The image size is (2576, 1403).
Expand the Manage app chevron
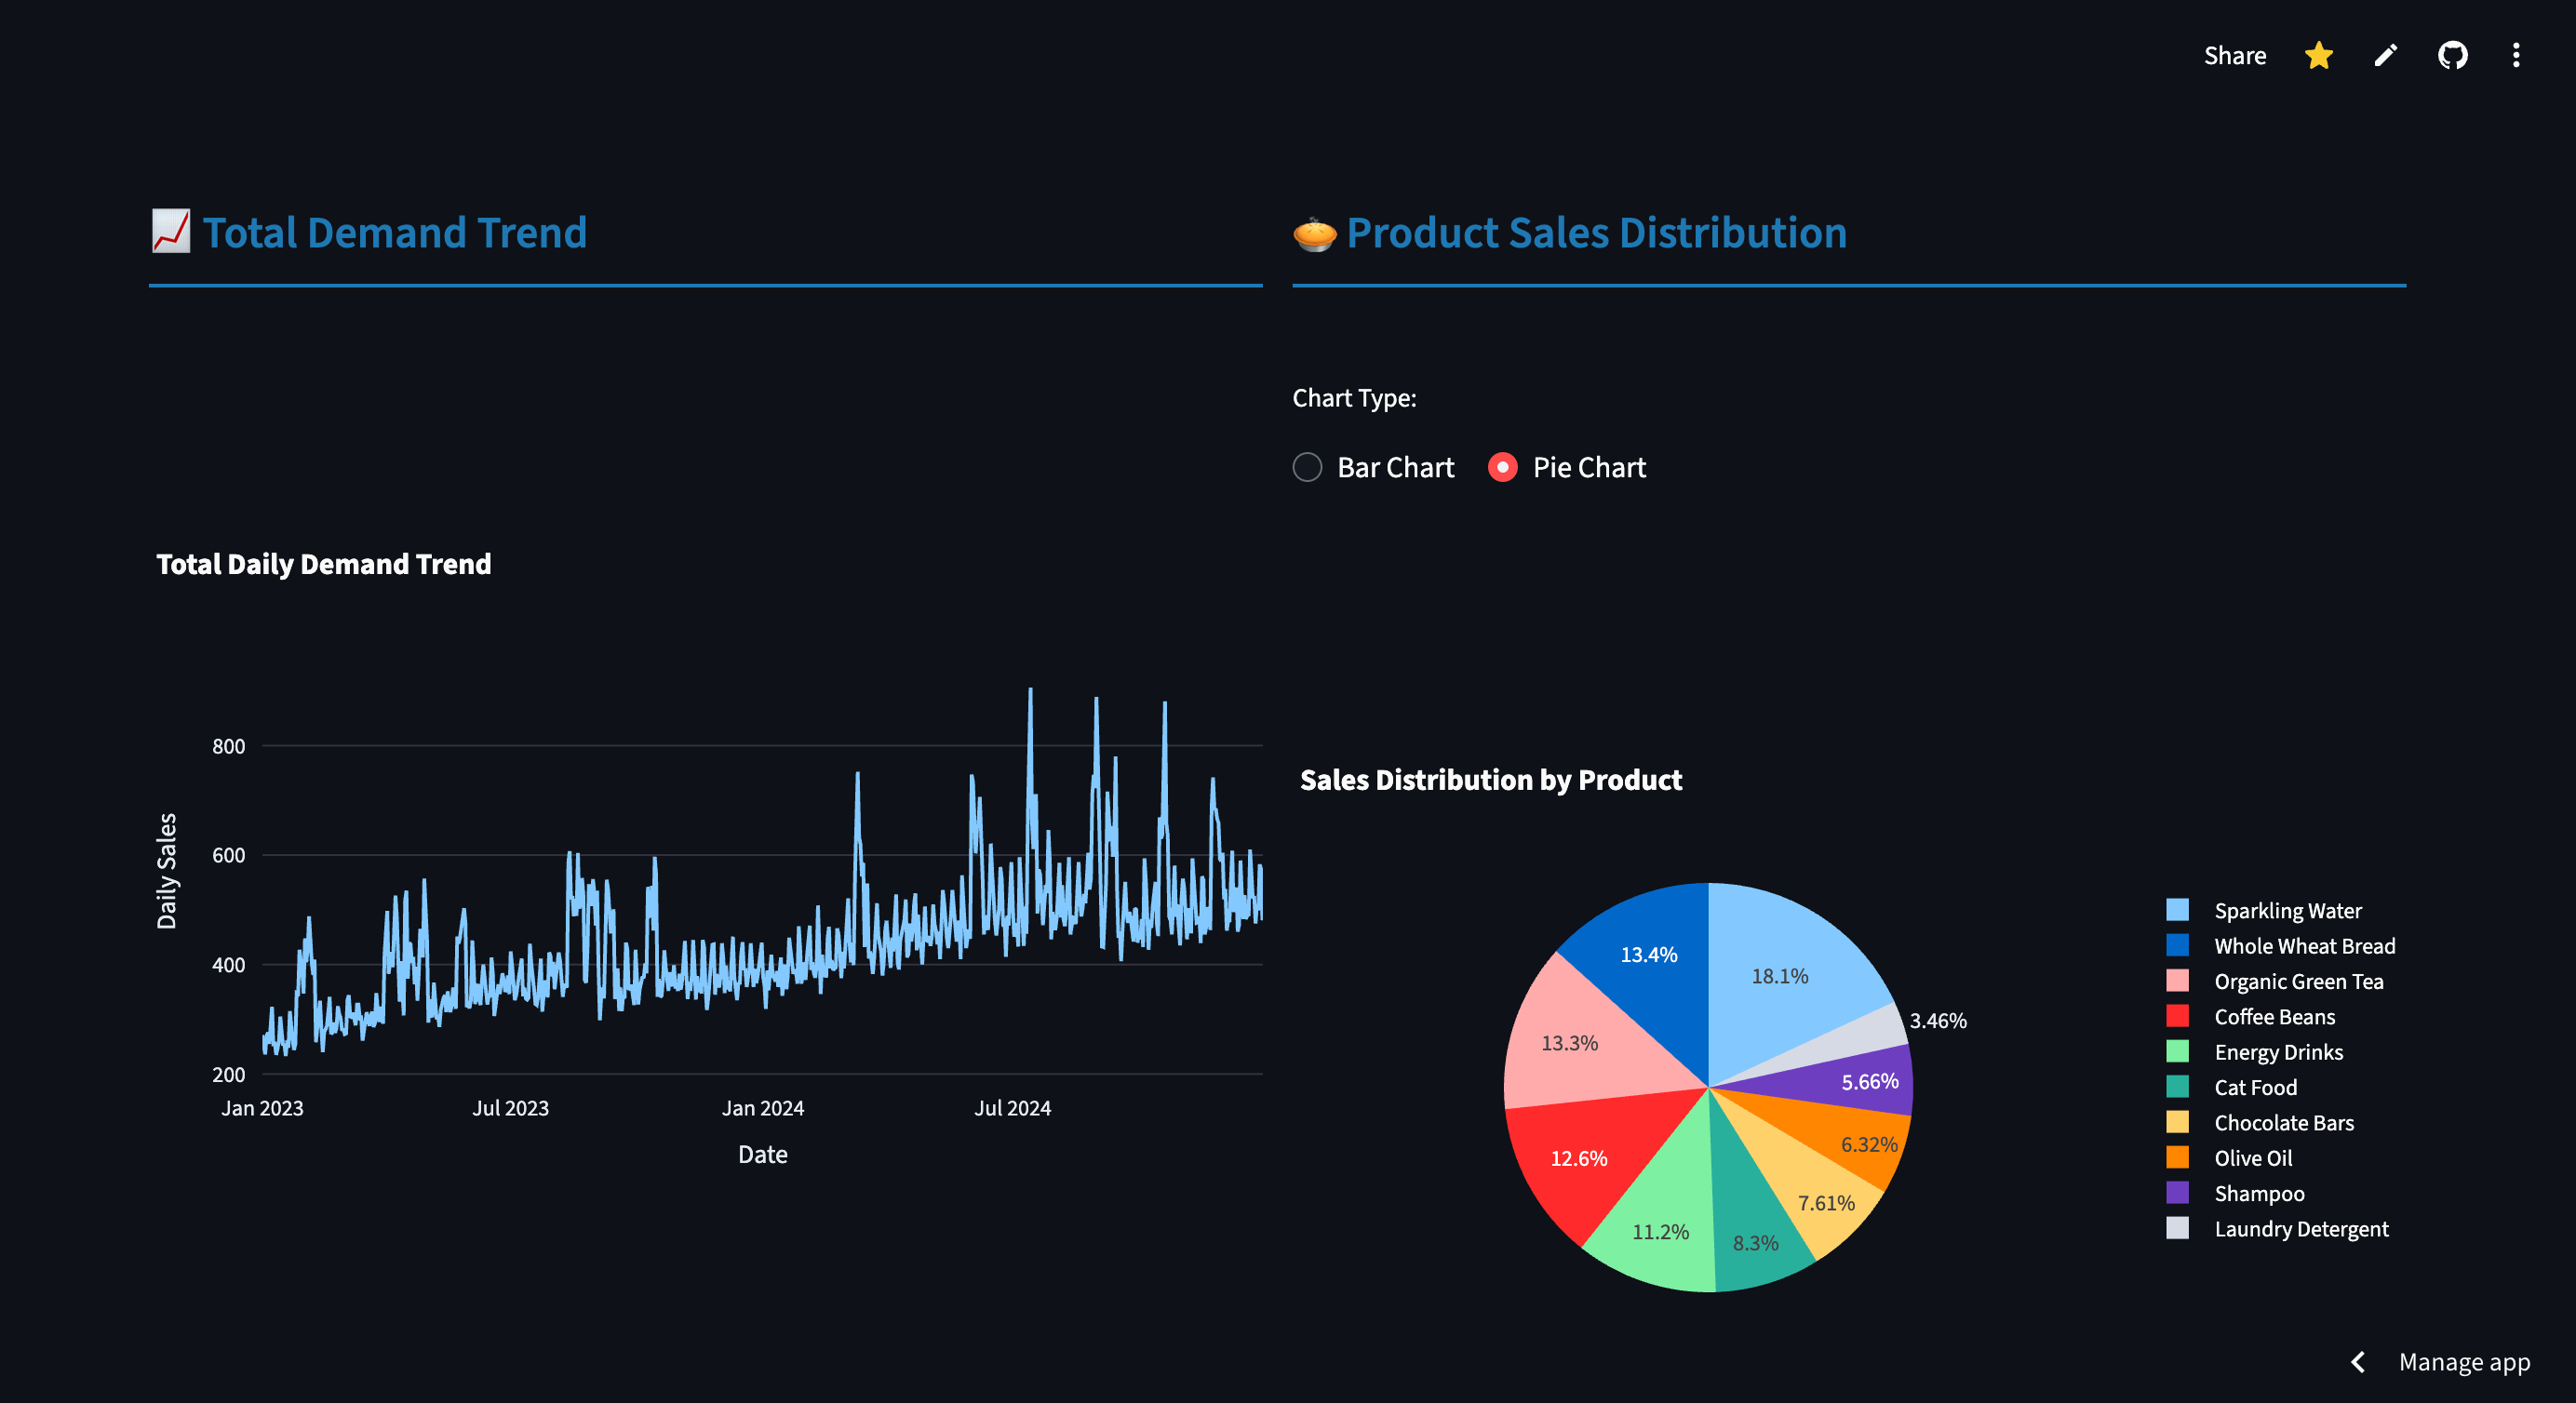[x=2358, y=1362]
